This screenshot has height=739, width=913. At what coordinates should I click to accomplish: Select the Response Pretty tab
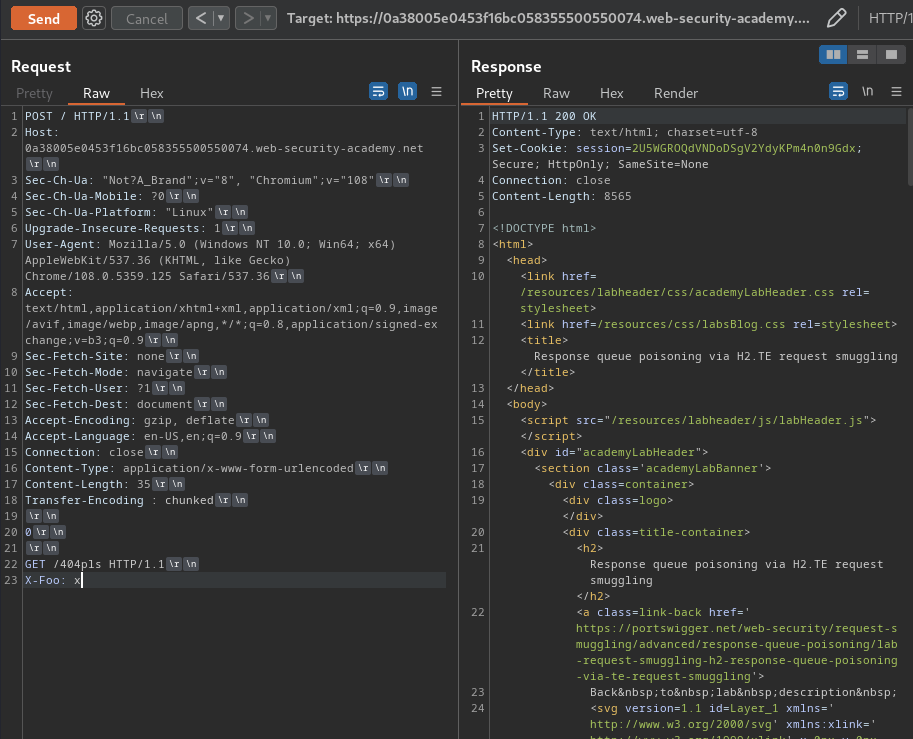494,93
